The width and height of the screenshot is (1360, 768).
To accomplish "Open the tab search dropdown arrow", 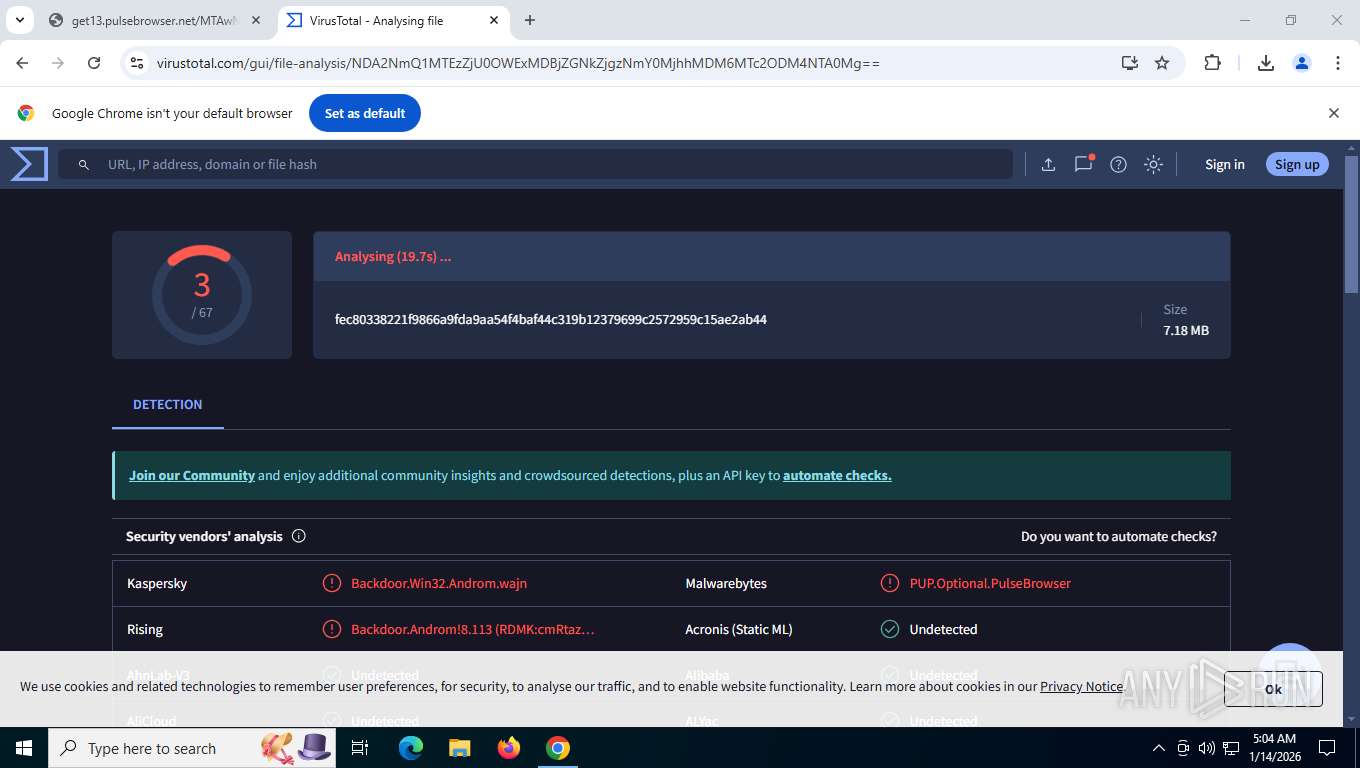I will click(x=19, y=20).
